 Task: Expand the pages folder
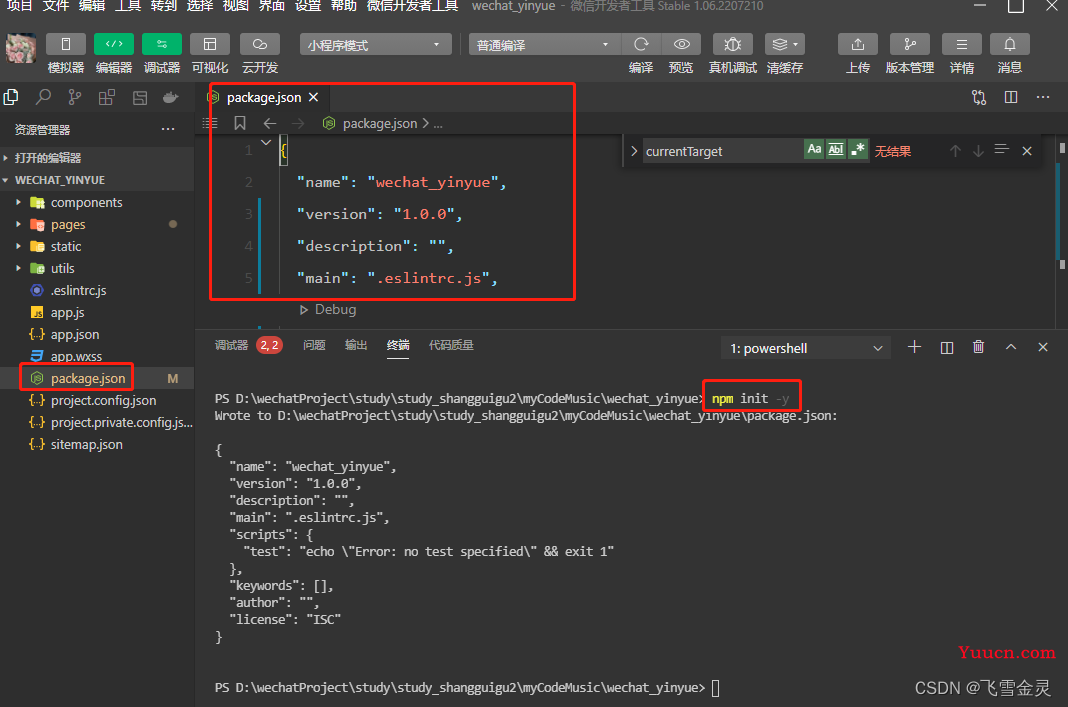[68, 224]
